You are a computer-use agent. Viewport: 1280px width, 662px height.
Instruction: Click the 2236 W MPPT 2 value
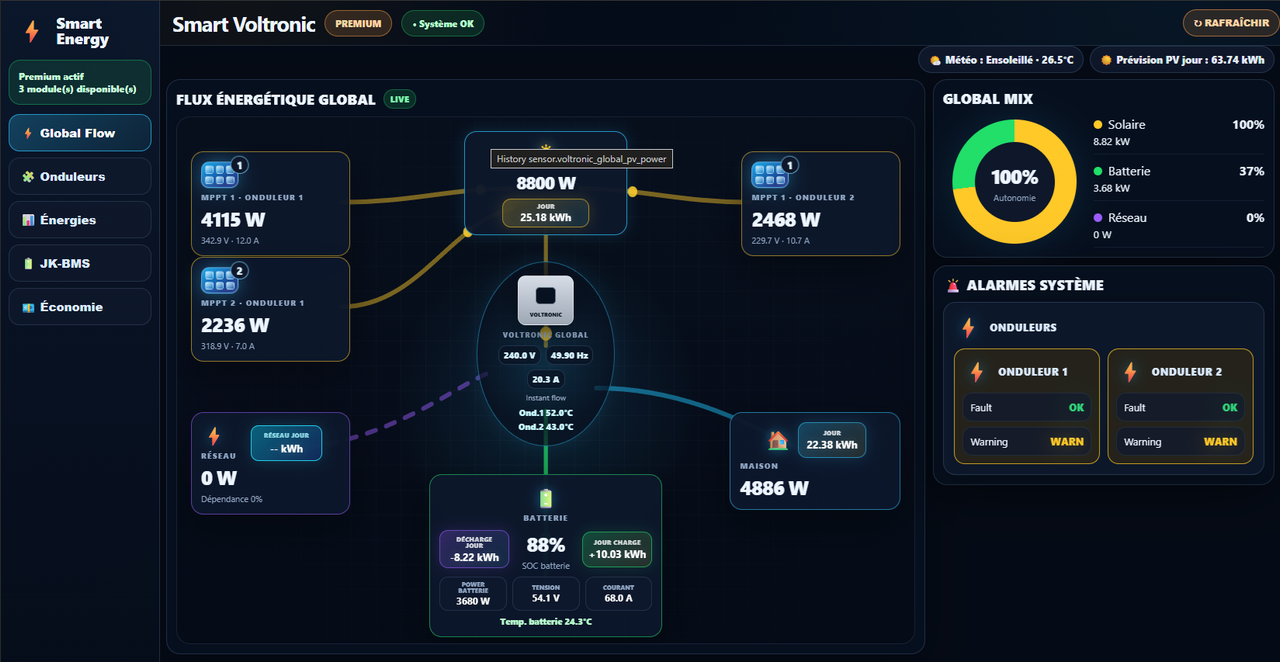pos(235,325)
